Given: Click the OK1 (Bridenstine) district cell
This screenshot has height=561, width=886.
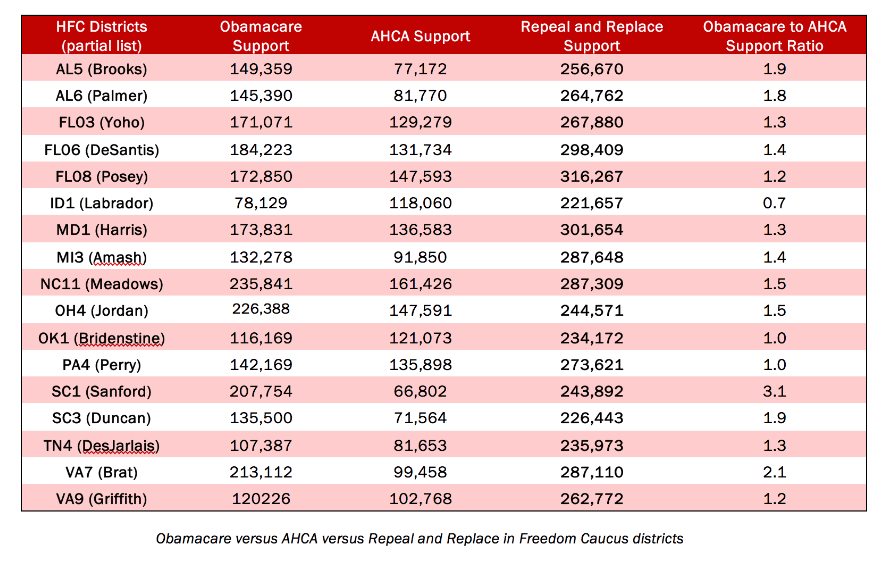Looking at the screenshot, I should click(x=102, y=338).
